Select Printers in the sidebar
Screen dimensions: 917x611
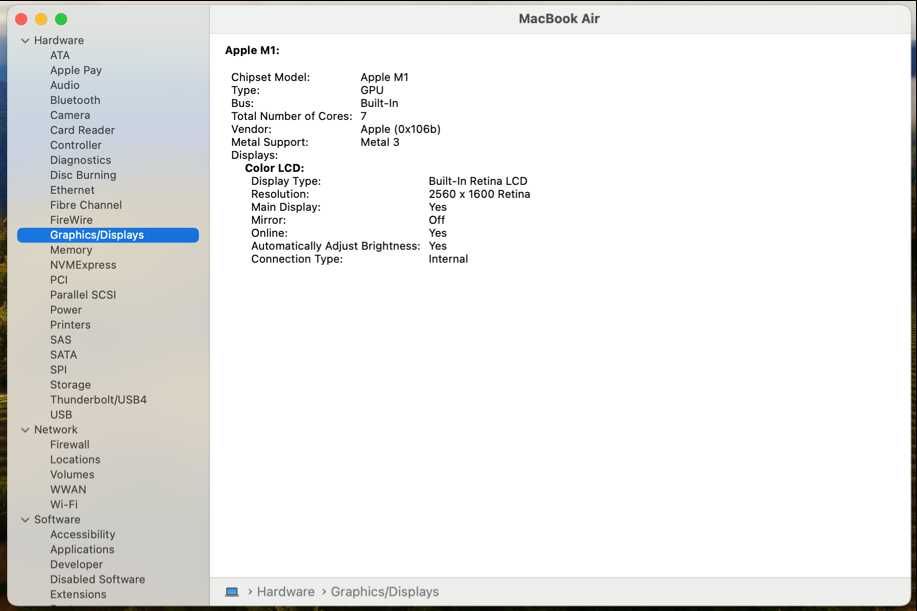click(x=70, y=325)
